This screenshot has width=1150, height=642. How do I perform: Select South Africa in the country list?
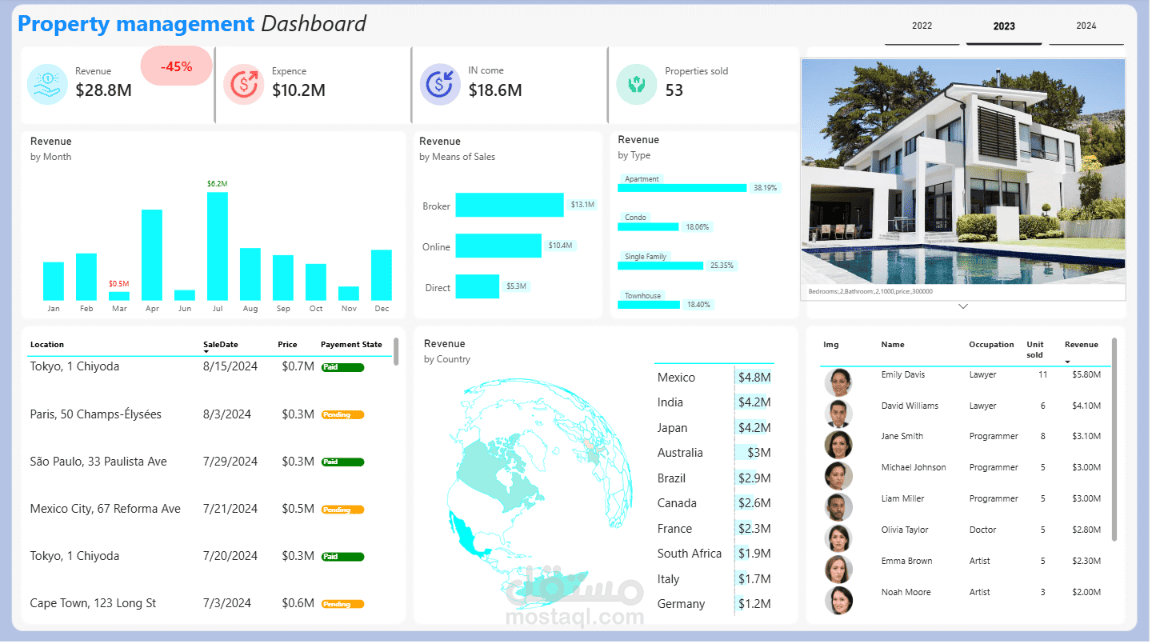pyautogui.click(x=689, y=553)
